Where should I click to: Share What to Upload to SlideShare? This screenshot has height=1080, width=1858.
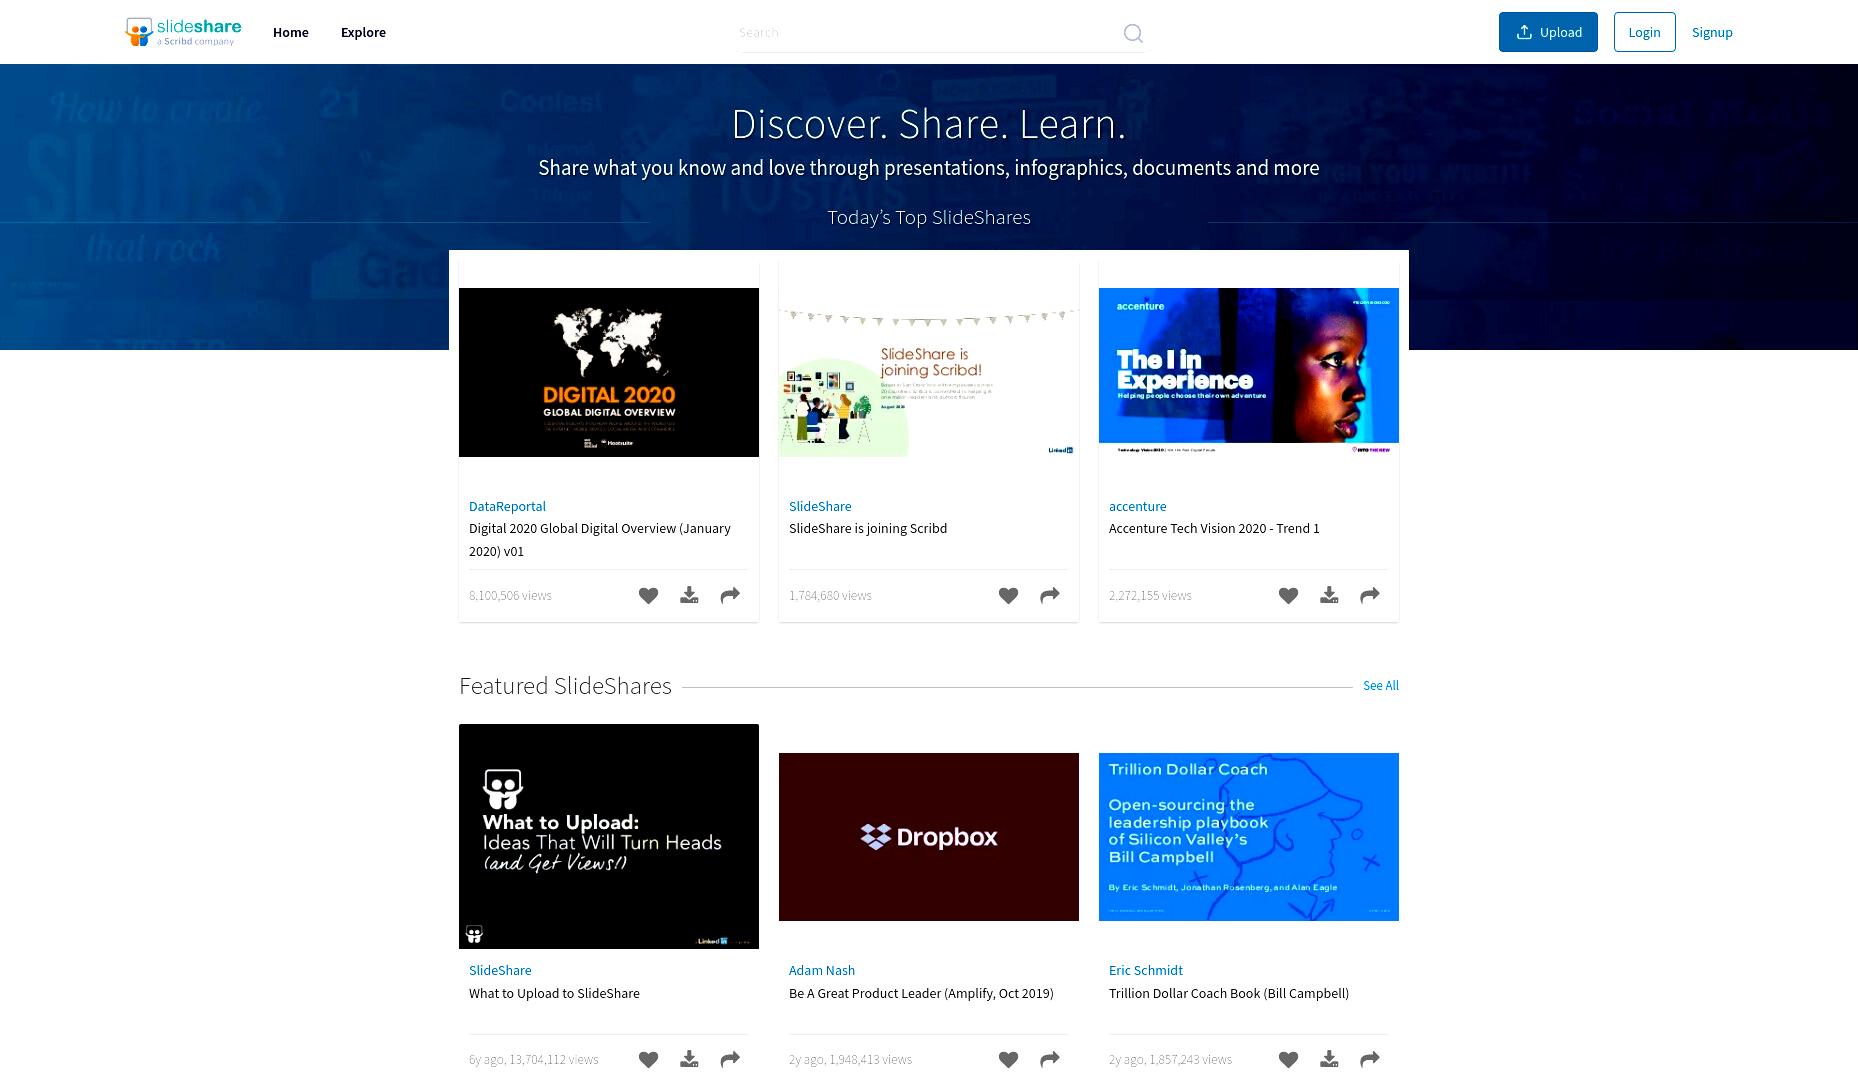pyautogui.click(x=730, y=1060)
